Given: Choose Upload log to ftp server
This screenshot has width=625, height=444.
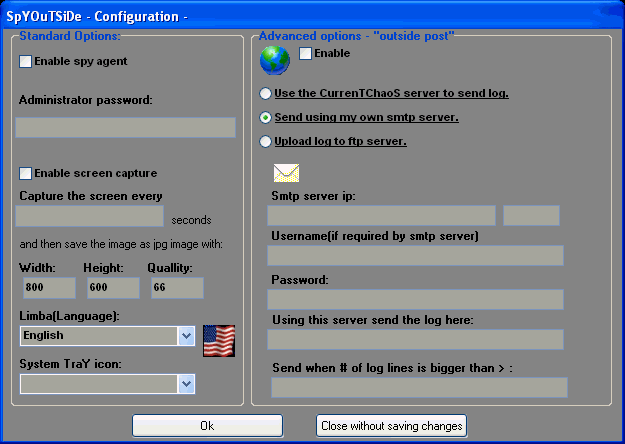Looking at the screenshot, I should [x=265, y=142].
